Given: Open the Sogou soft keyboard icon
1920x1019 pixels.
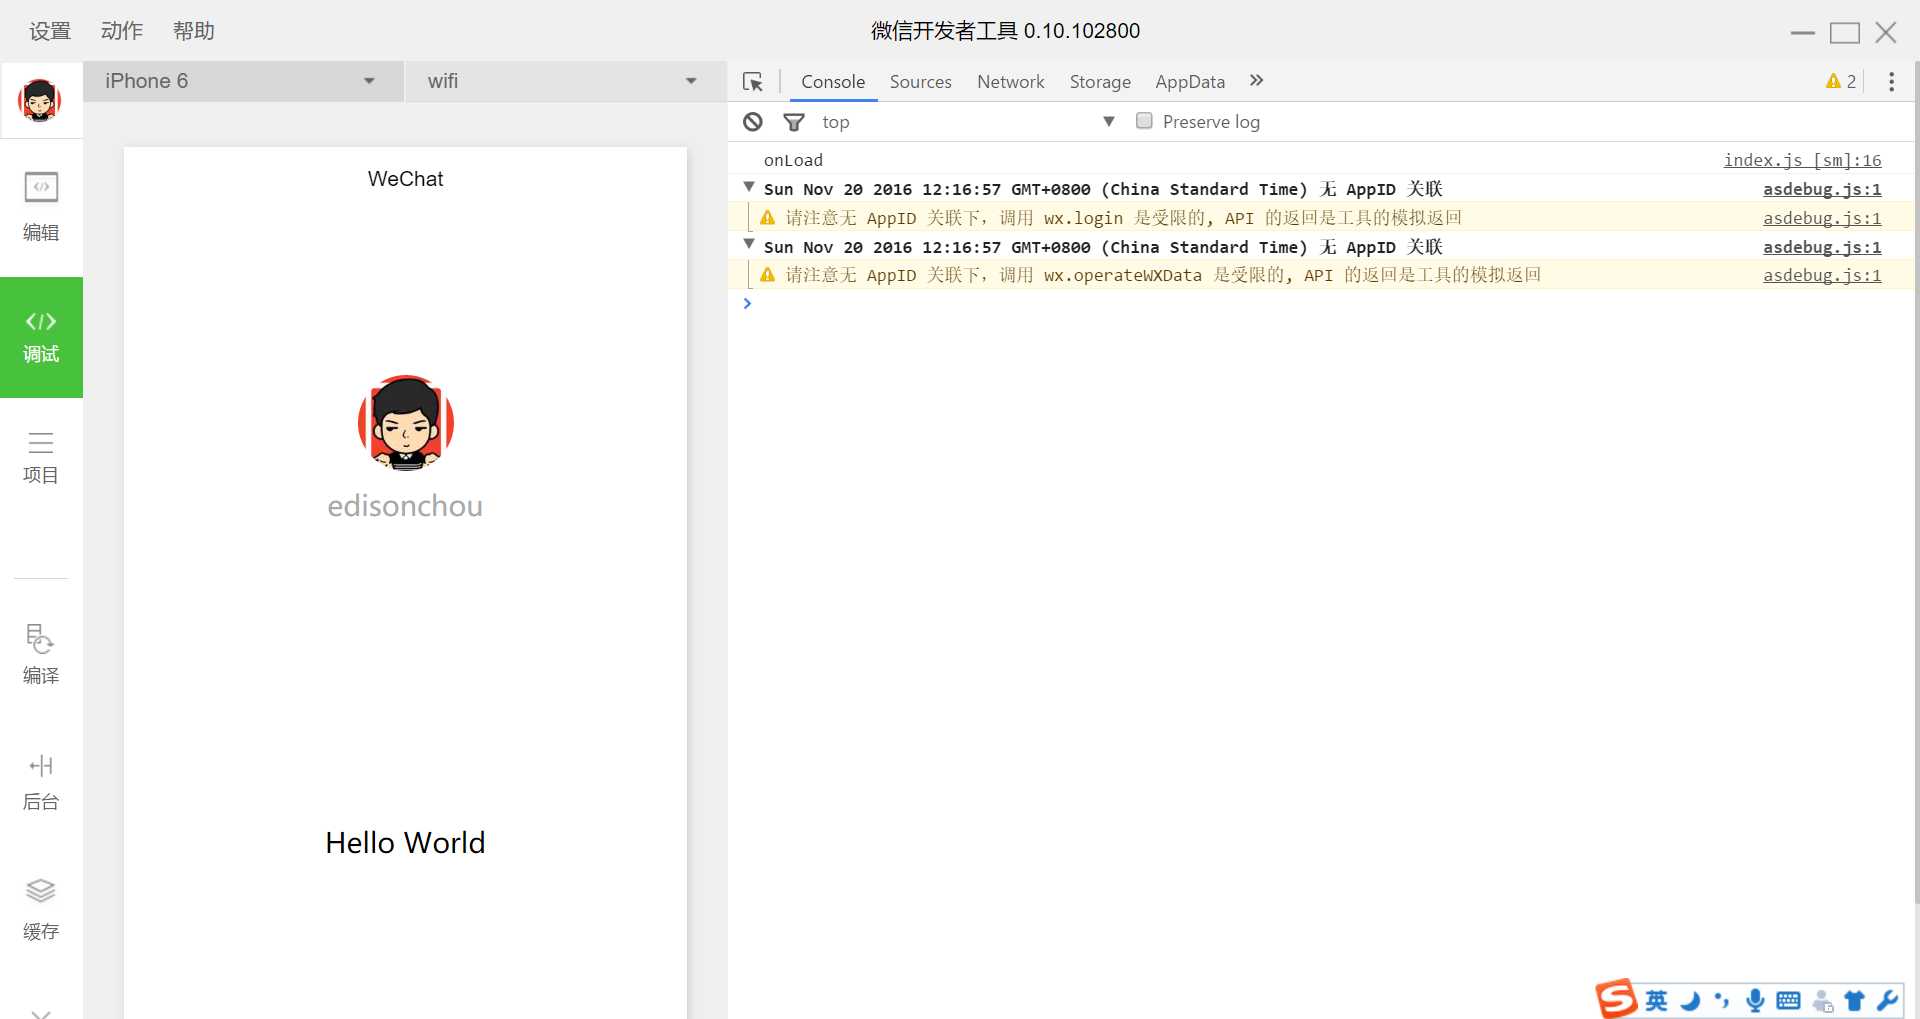Looking at the screenshot, I should [1789, 1001].
